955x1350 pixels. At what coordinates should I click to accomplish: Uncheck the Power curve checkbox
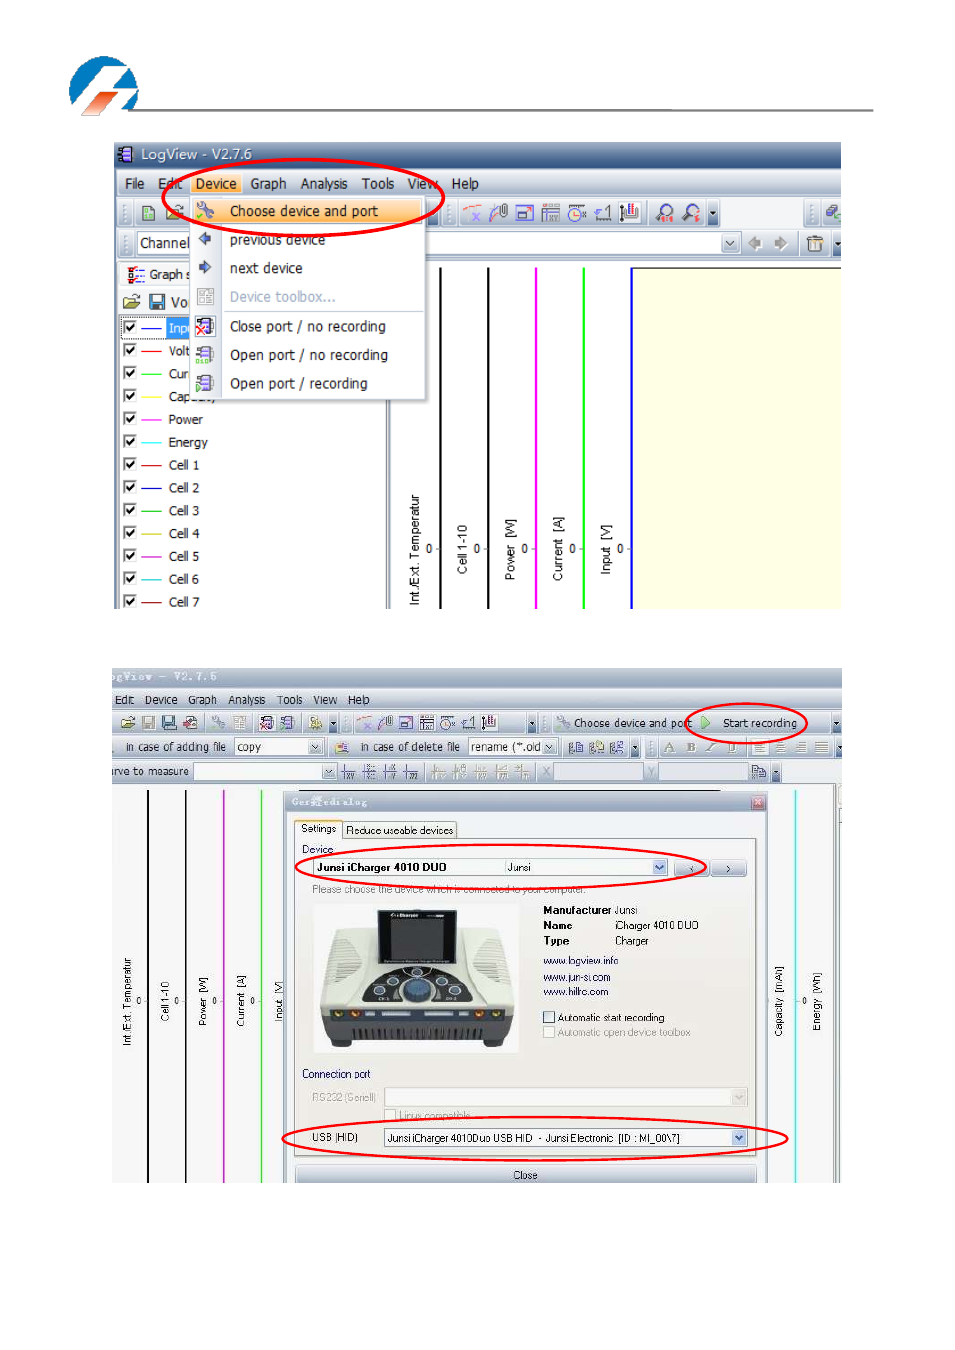[x=130, y=419]
